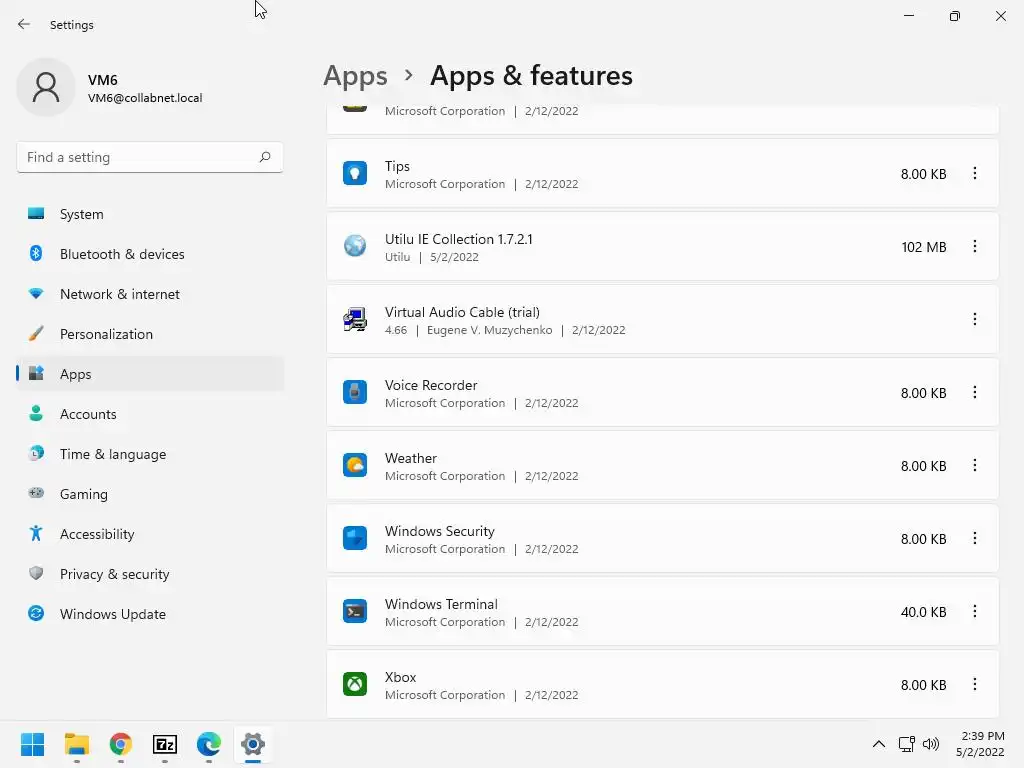This screenshot has width=1024, height=768.
Task: Go back with the arrow button
Action: pos(24,24)
